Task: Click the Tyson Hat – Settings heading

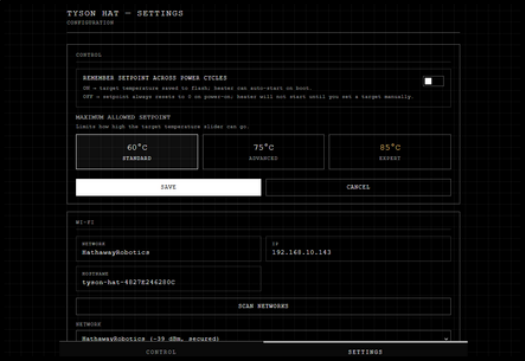Action: 125,13
